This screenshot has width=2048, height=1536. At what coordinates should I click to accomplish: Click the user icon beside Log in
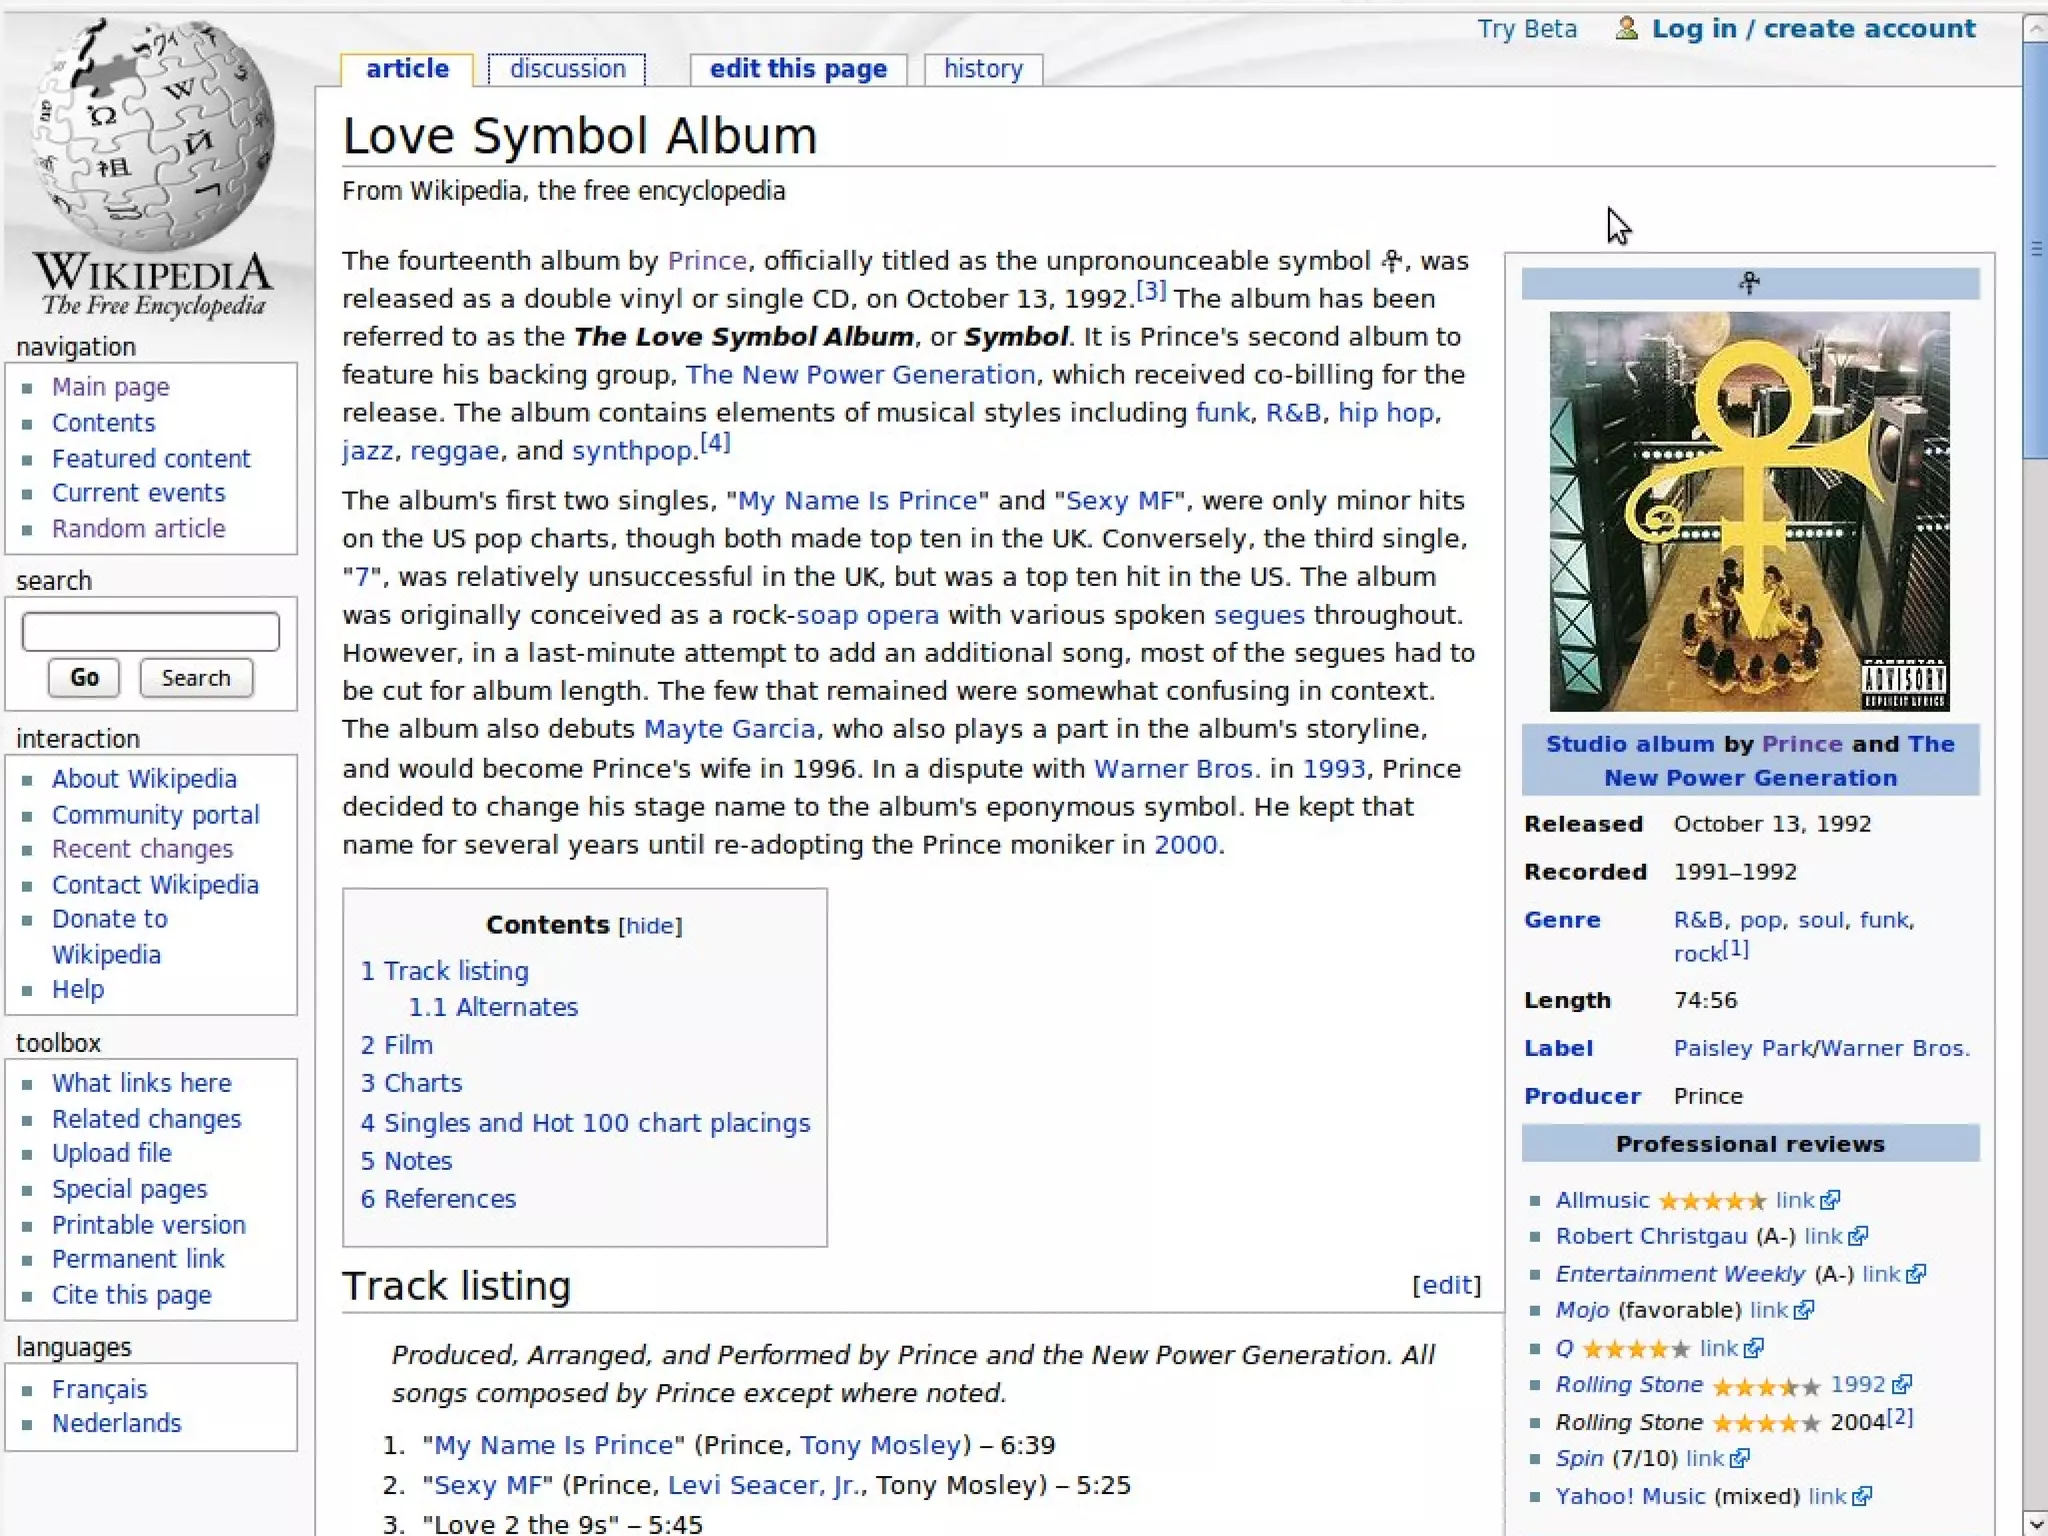pyautogui.click(x=1626, y=29)
